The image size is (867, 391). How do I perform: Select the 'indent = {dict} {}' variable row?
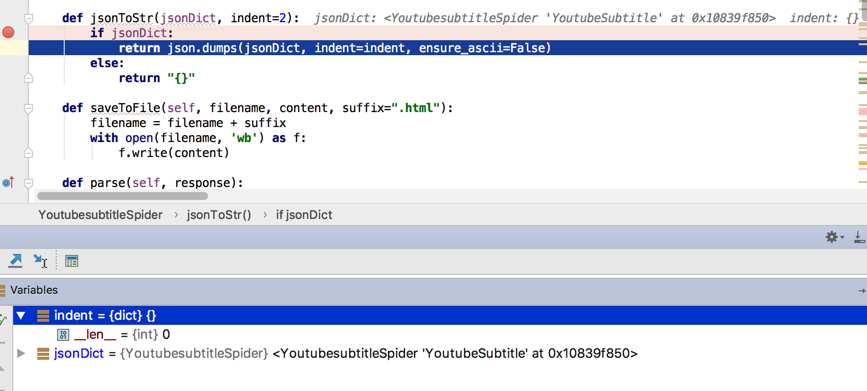click(440, 316)
